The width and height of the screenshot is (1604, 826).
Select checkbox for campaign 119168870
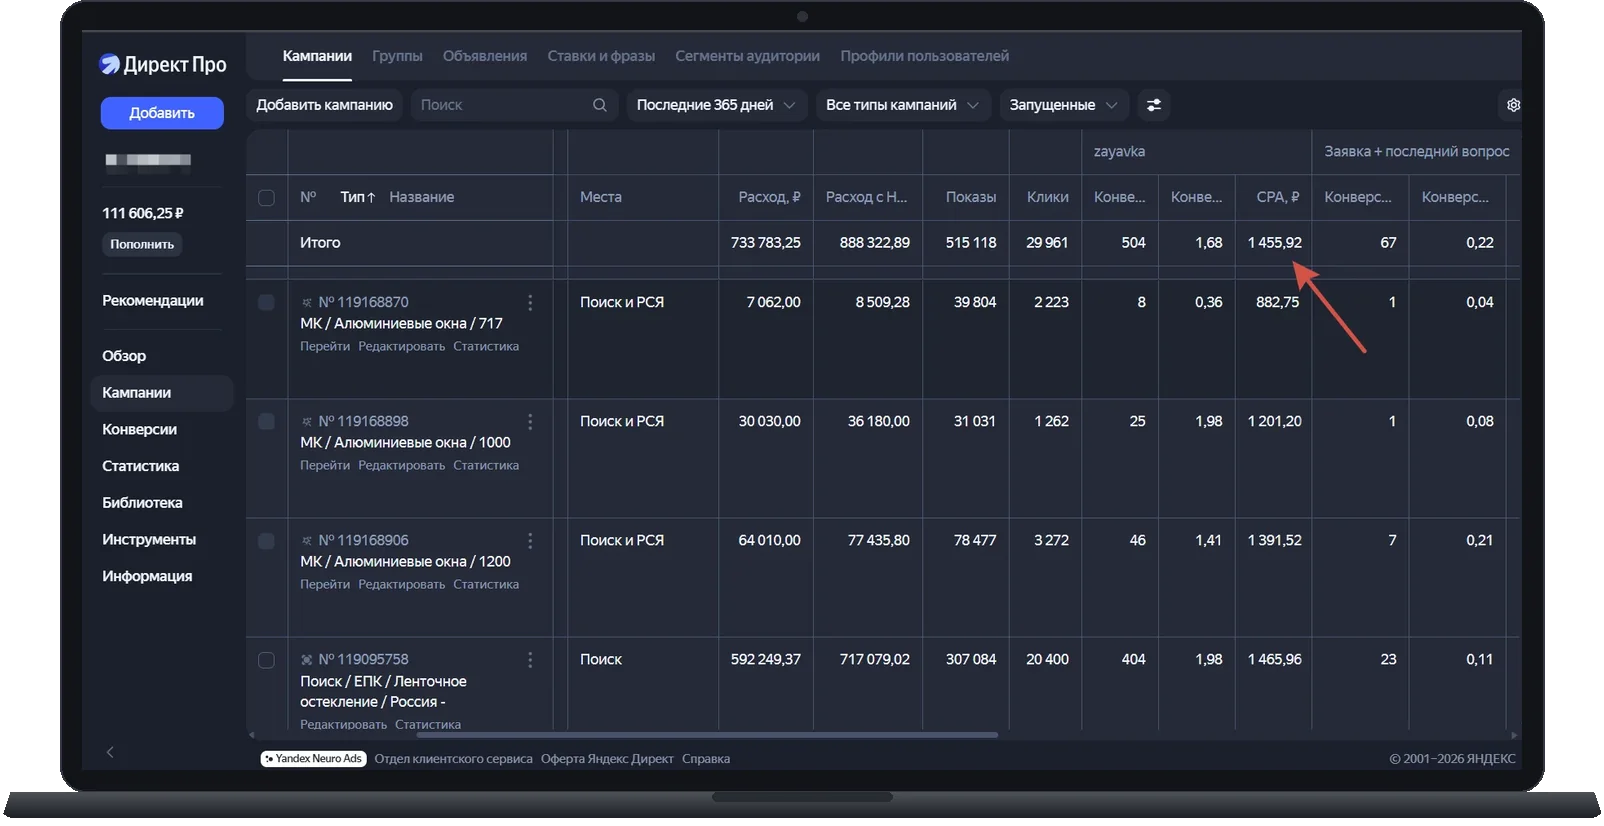click(266, 302)
